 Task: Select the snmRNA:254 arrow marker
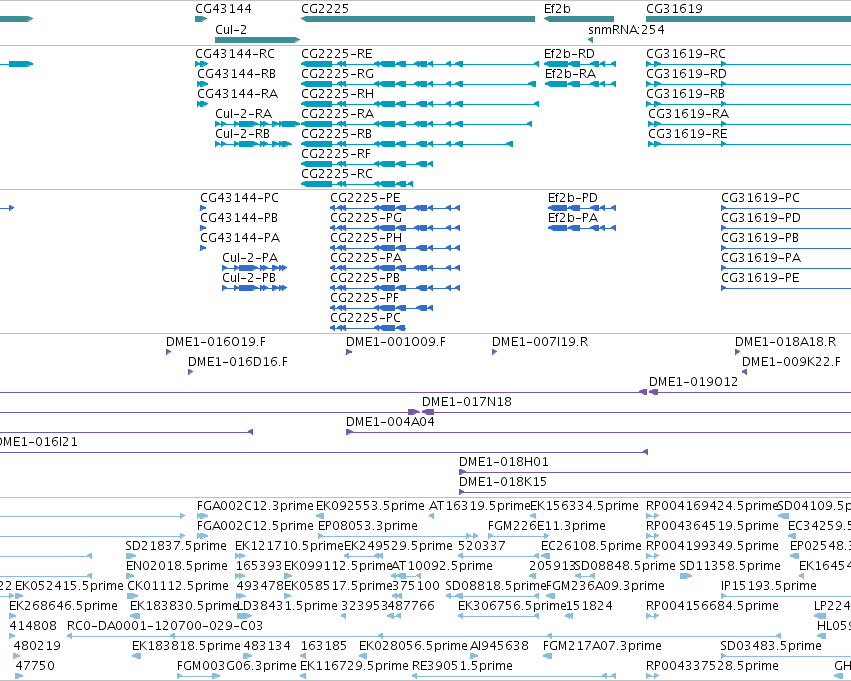click(590, 40)
